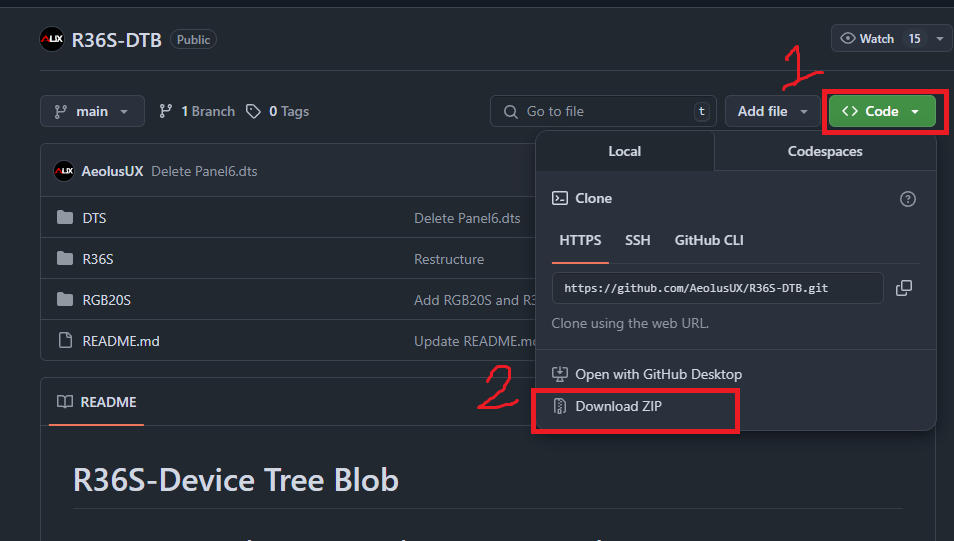Image resolution: width=954 pixels, height=541 pixels.
Task: Open DTS row commit message Delete Panel6.dts
Action: (x=467, y=218)
